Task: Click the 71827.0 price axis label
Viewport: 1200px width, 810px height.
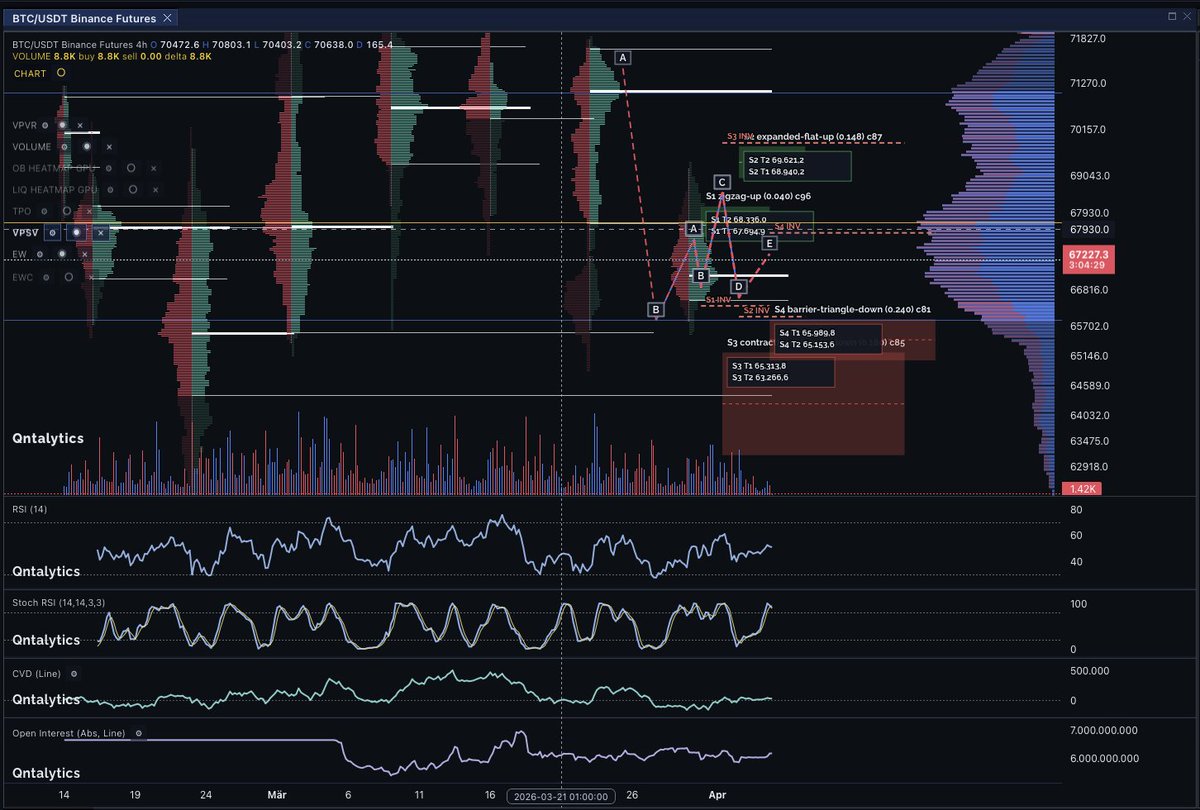Action: (1087, 38)
